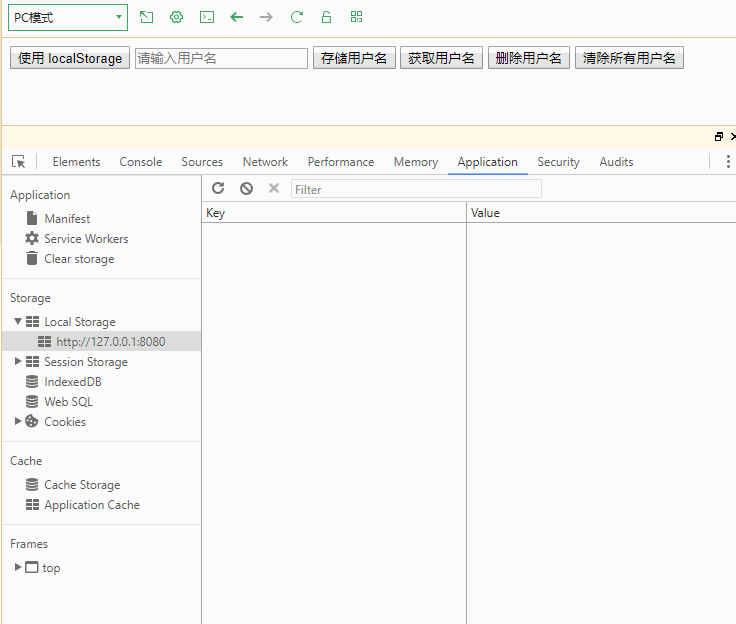Click the 删除用户名 button

pyautogui.click(x=529, y=58)
